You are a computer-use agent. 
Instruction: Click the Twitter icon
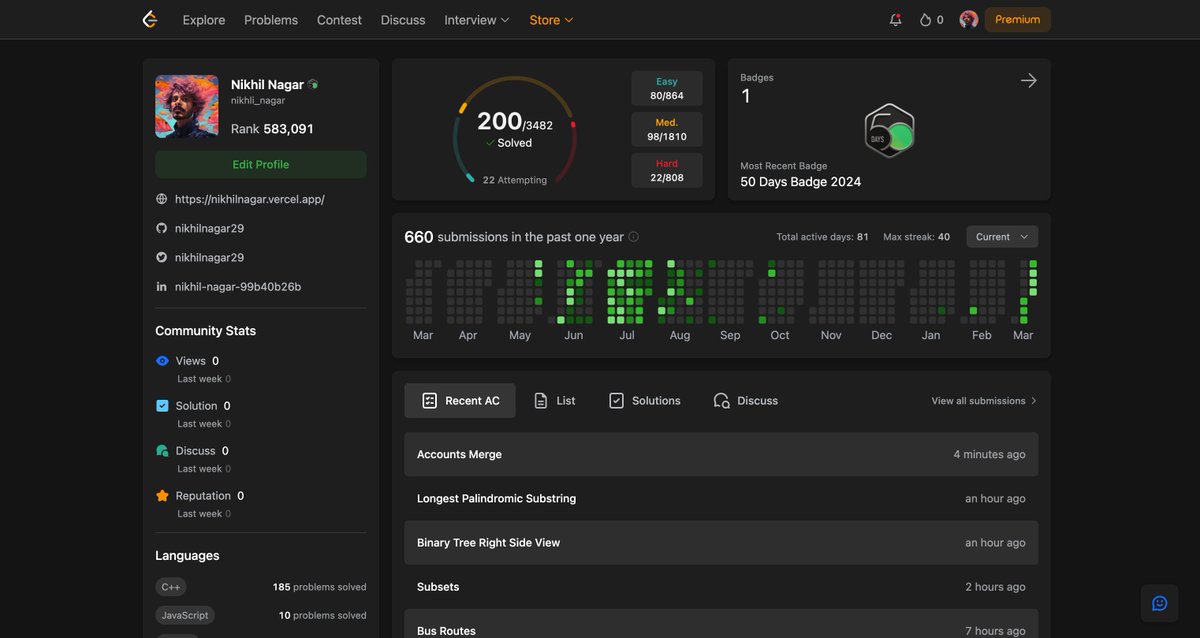(x=162, y=257)
